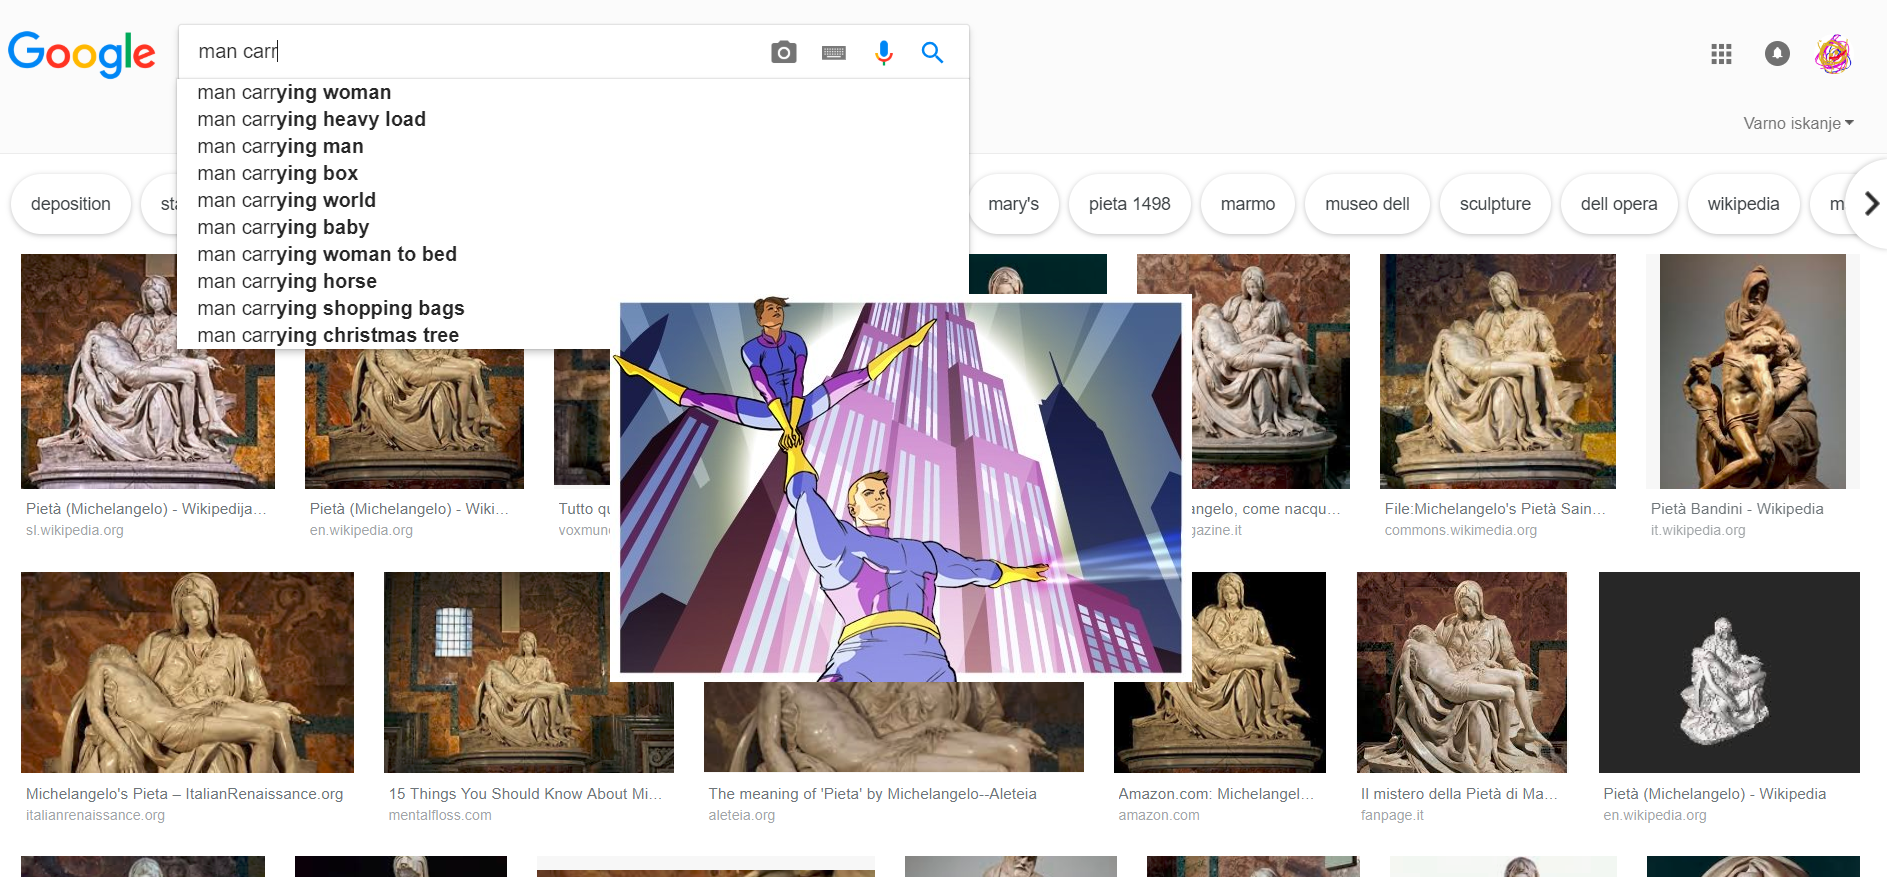Expand the Varno iskanje dropdown
The width and height of the screenshot is (1887, 877).
(x=1797, y=123)
